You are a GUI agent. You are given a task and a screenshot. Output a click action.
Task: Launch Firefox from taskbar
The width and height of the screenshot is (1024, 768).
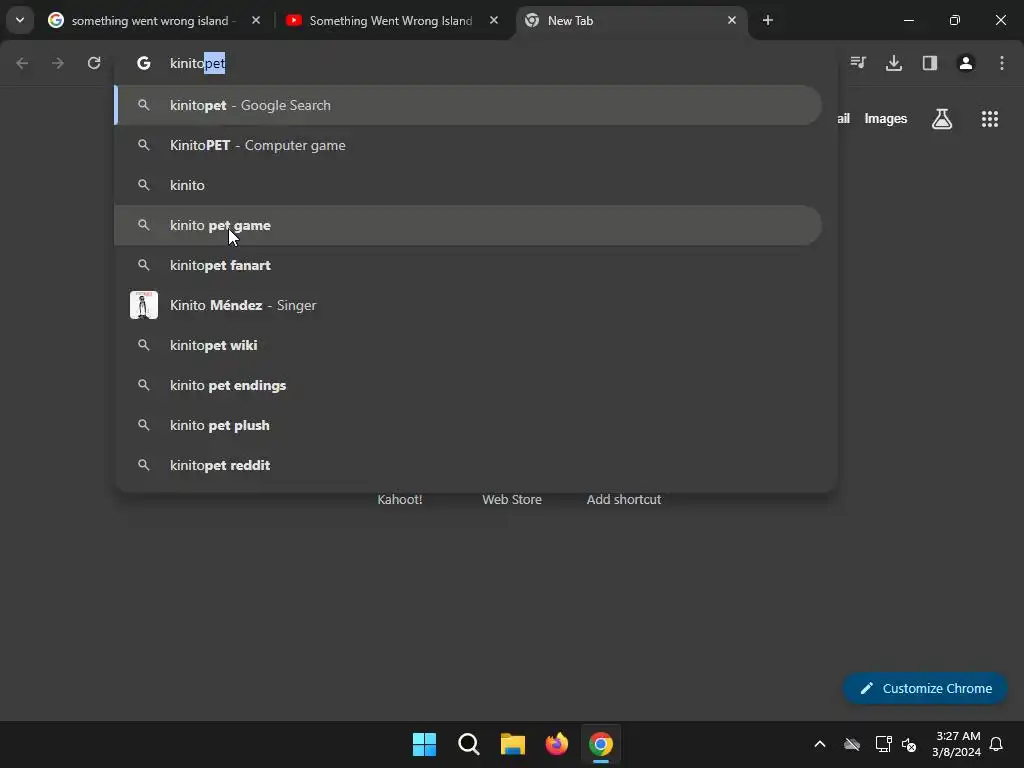tap(557, 744)
